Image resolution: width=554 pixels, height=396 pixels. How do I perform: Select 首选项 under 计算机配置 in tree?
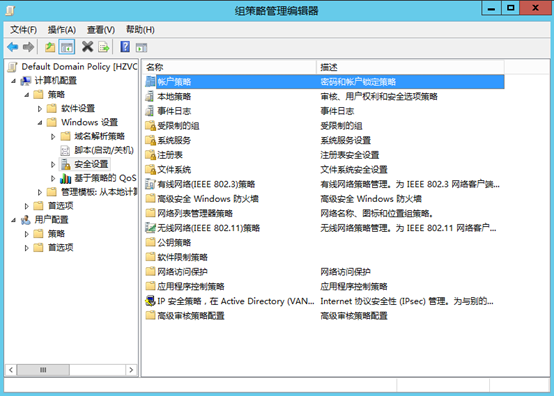click(x=60, y=206)
